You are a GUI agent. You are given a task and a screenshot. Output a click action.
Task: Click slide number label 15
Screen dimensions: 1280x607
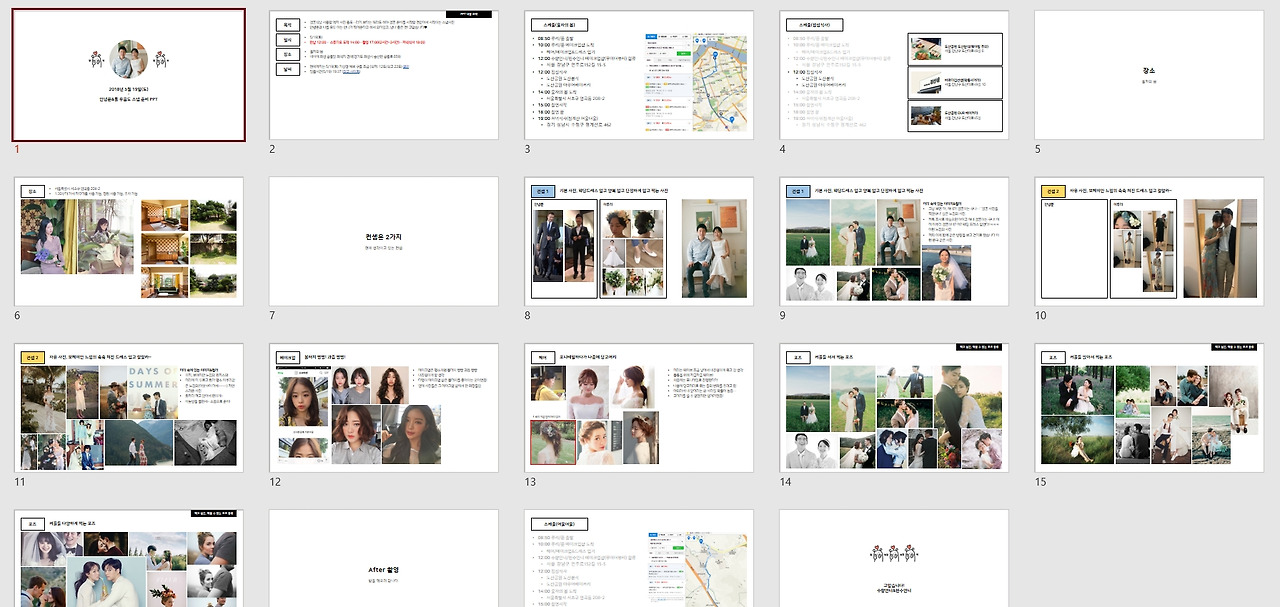pyautogui.click(x=1040, y=482)
